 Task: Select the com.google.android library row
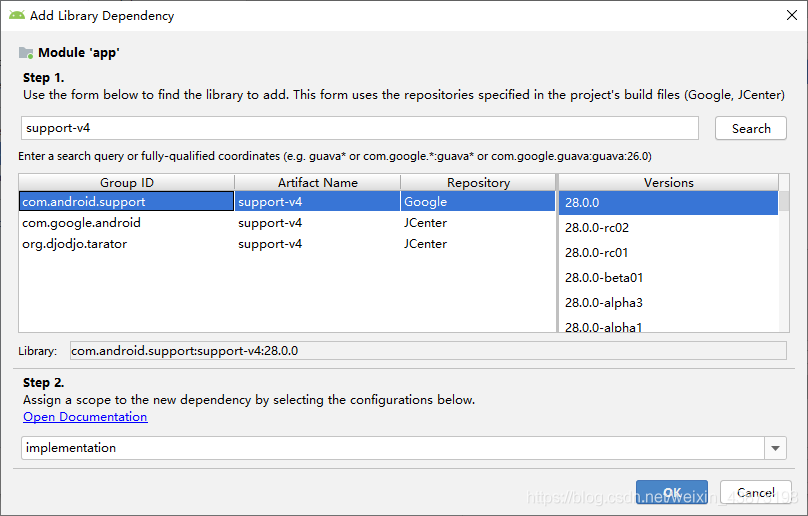tap(287, 223)
